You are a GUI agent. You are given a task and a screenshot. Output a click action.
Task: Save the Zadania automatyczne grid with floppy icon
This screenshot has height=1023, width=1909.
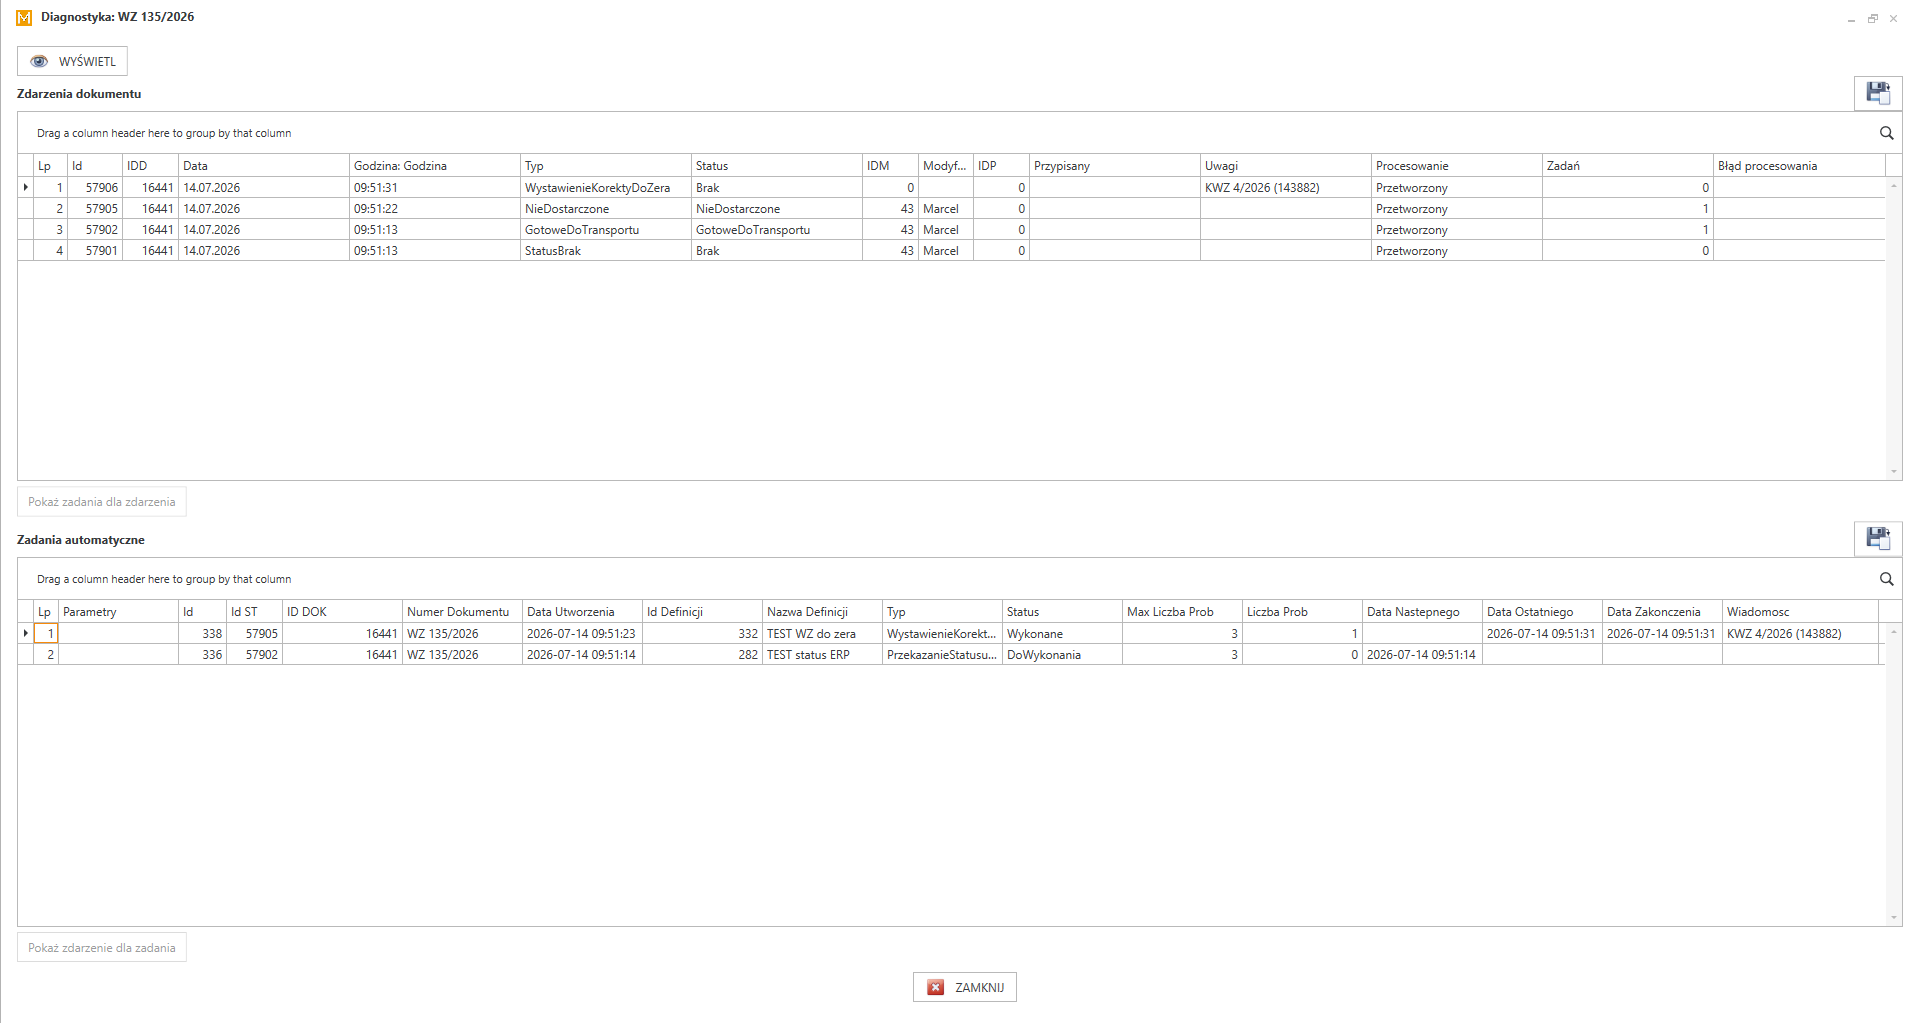[1878, 539]
